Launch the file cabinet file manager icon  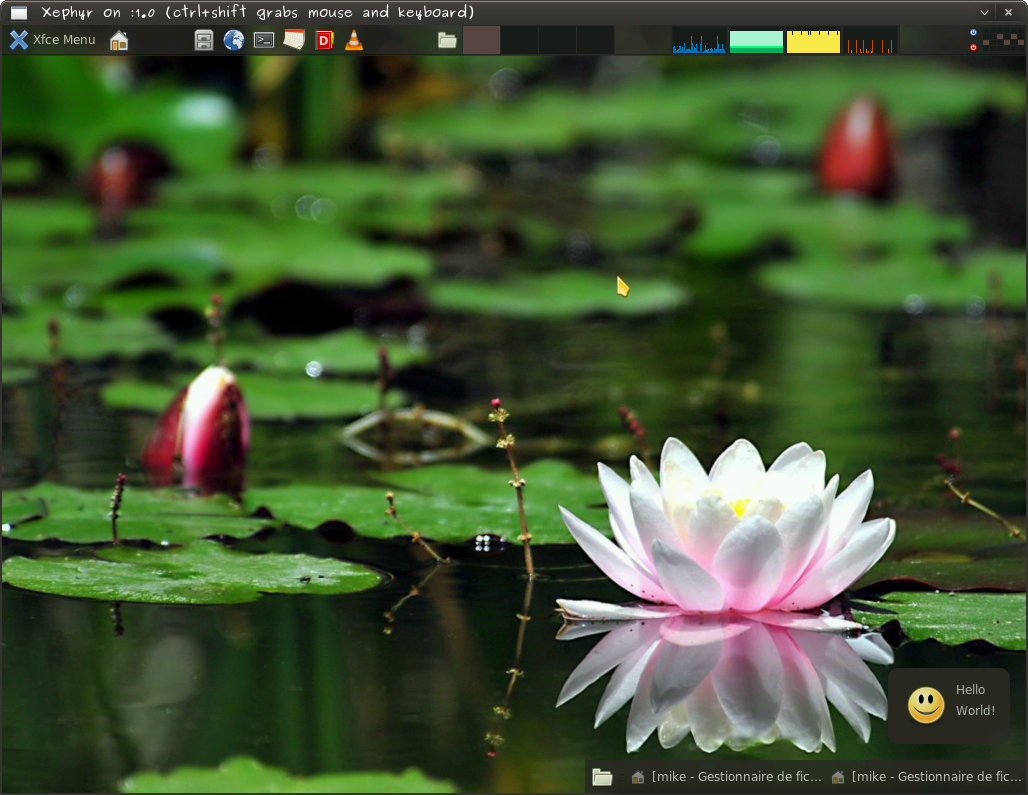pos(204,40)
